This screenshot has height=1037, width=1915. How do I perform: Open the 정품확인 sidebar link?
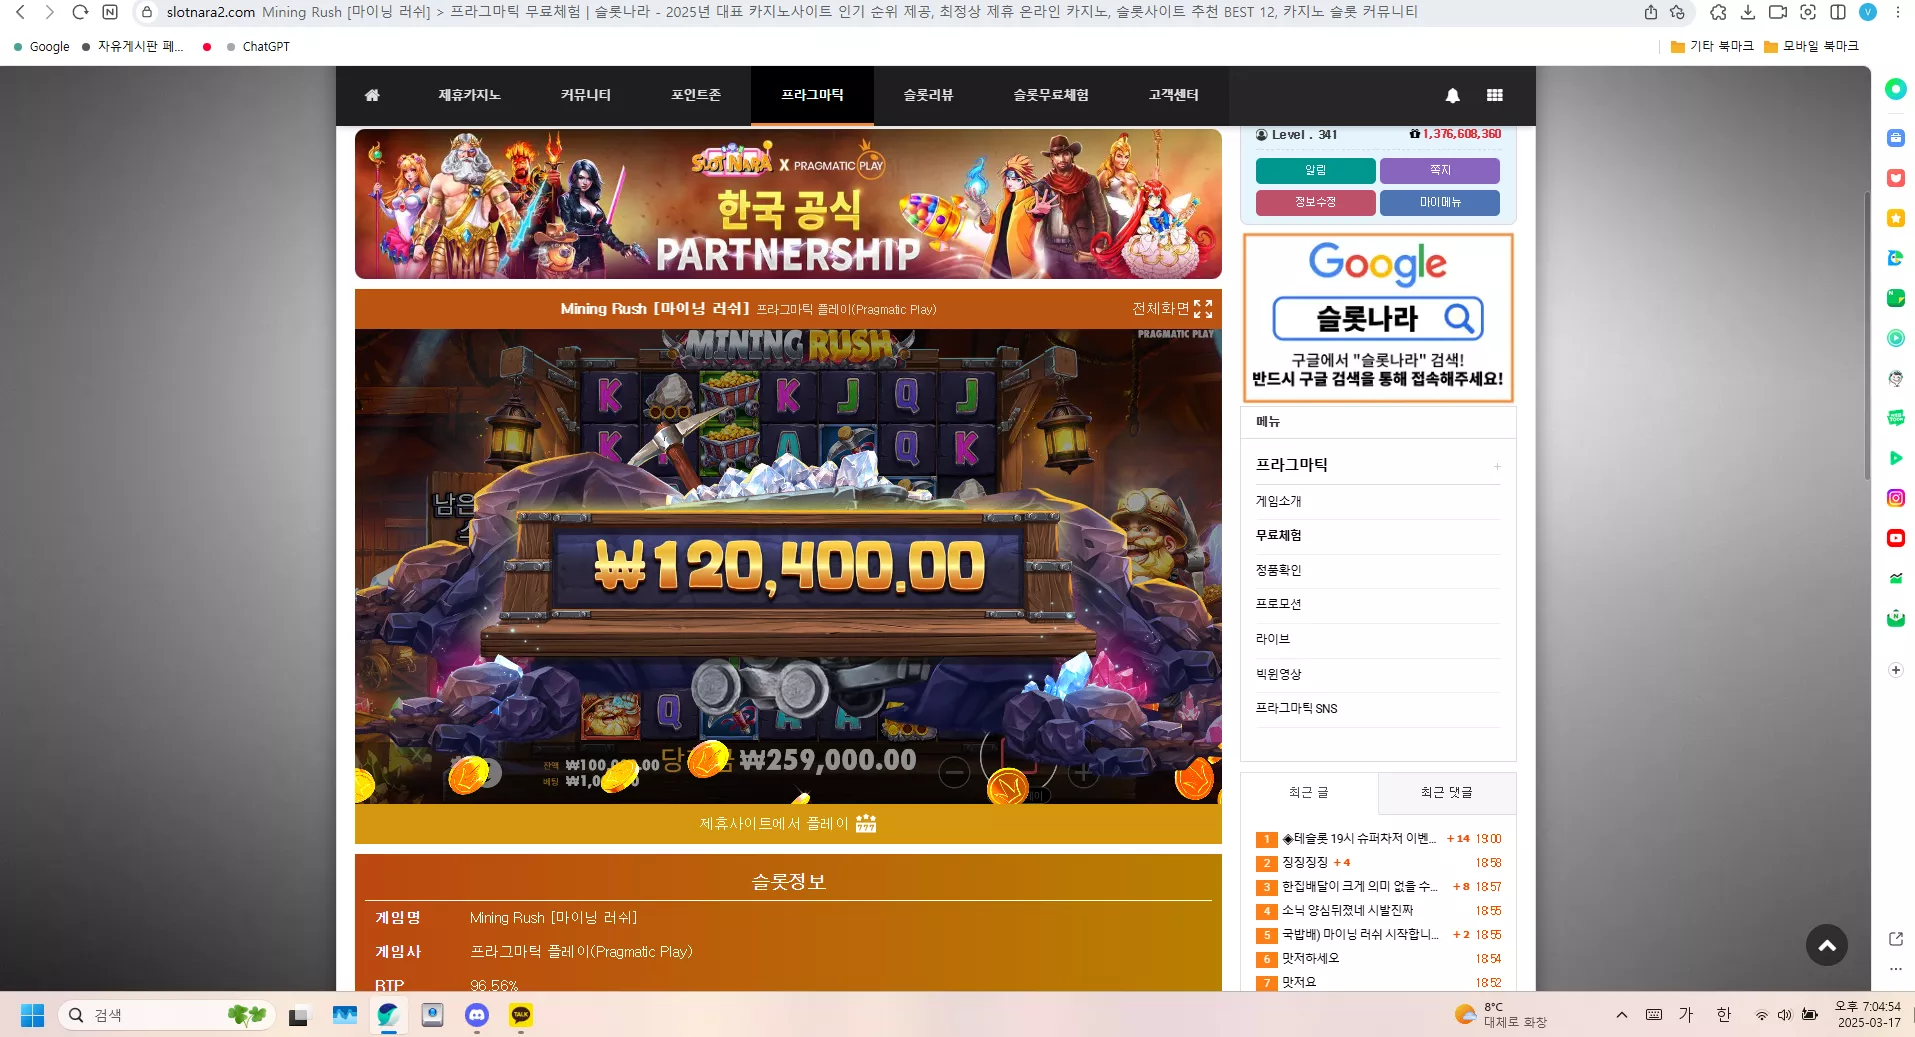click(x=1279, y=570)
